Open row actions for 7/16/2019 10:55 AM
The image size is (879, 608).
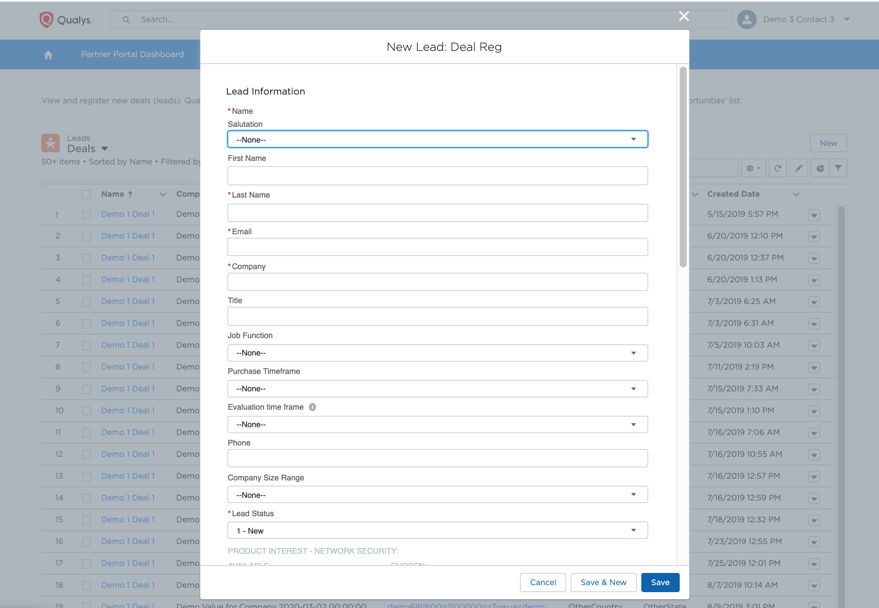(814, 455)
